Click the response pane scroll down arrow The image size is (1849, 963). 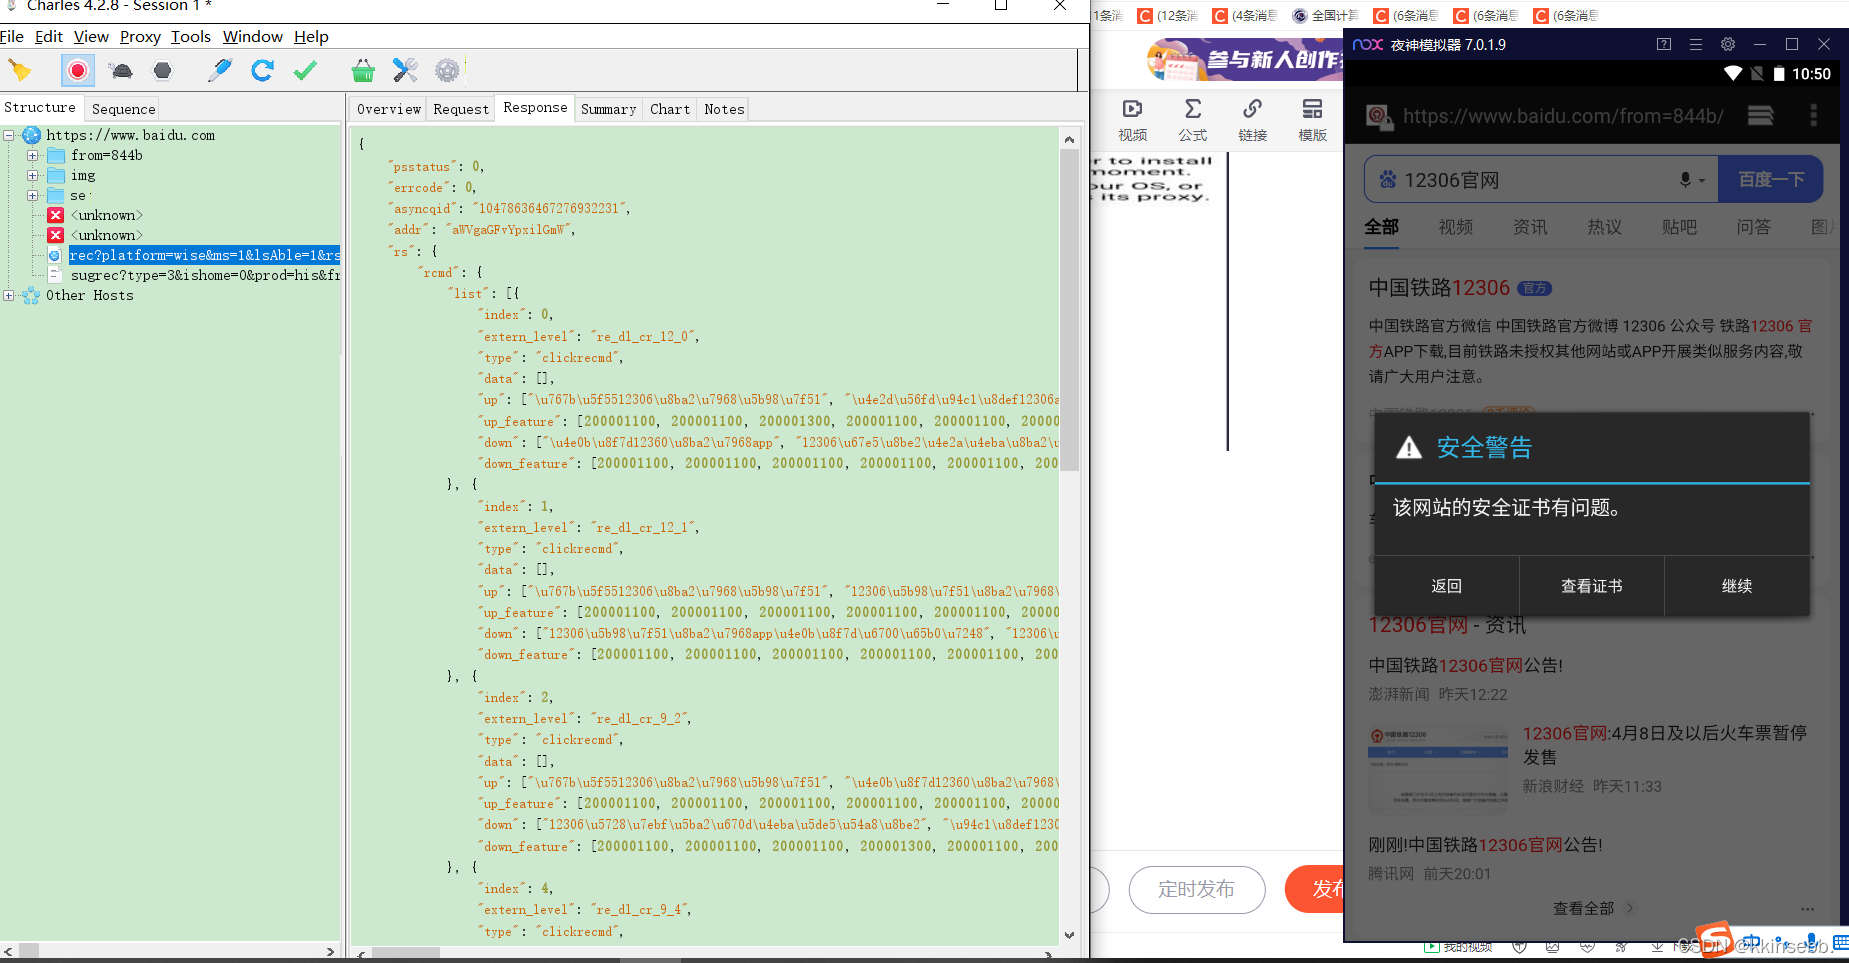pyautogui.click(x=1069, y=935)
